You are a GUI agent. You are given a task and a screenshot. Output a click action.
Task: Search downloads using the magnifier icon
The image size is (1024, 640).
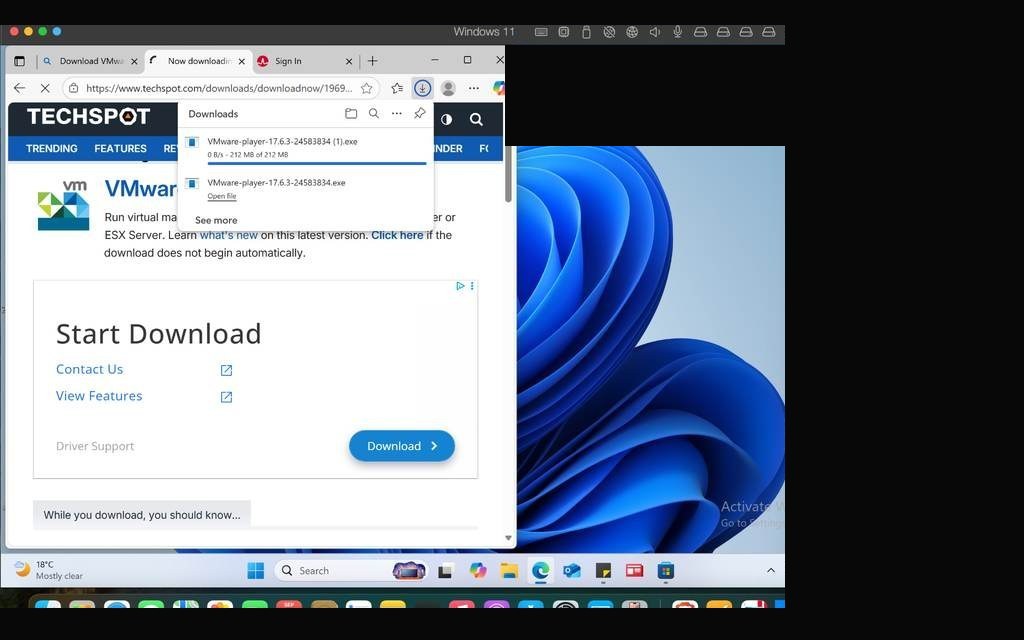click(x=374, y=114)
